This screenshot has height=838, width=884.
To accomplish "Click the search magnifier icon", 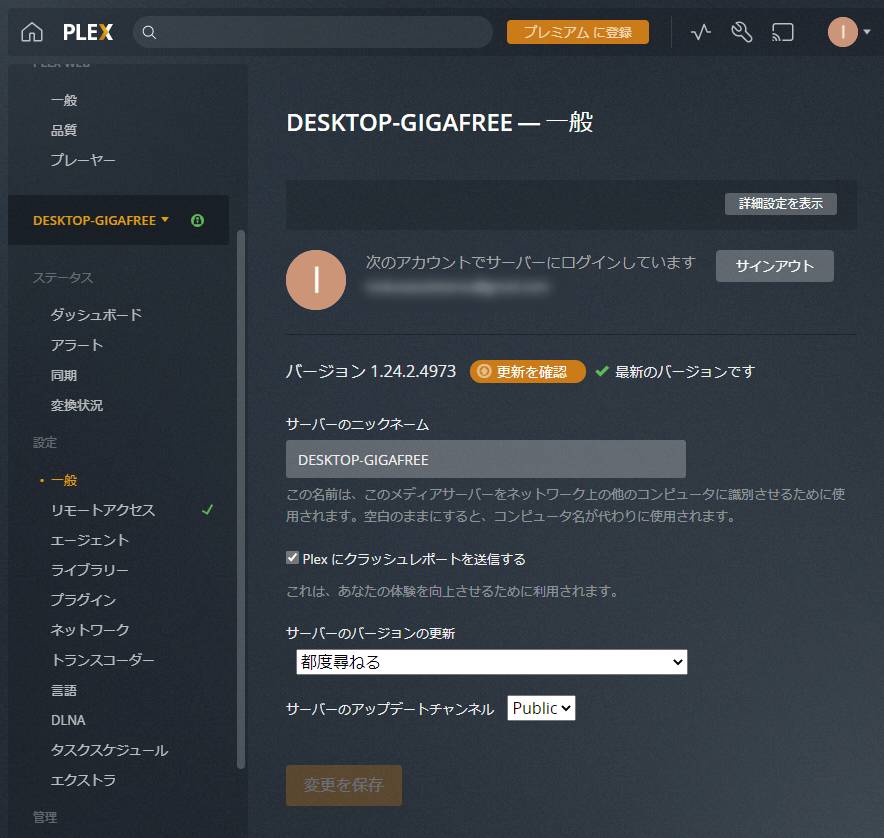I will 149,32.
